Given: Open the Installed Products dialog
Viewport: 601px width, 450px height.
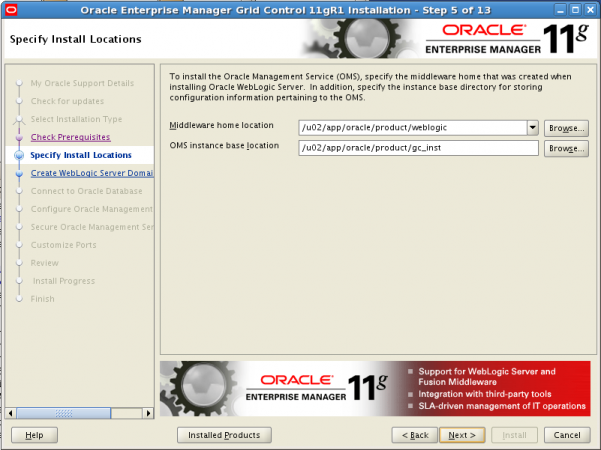Looking at the screenshot, I should click(x=224, y=435).
